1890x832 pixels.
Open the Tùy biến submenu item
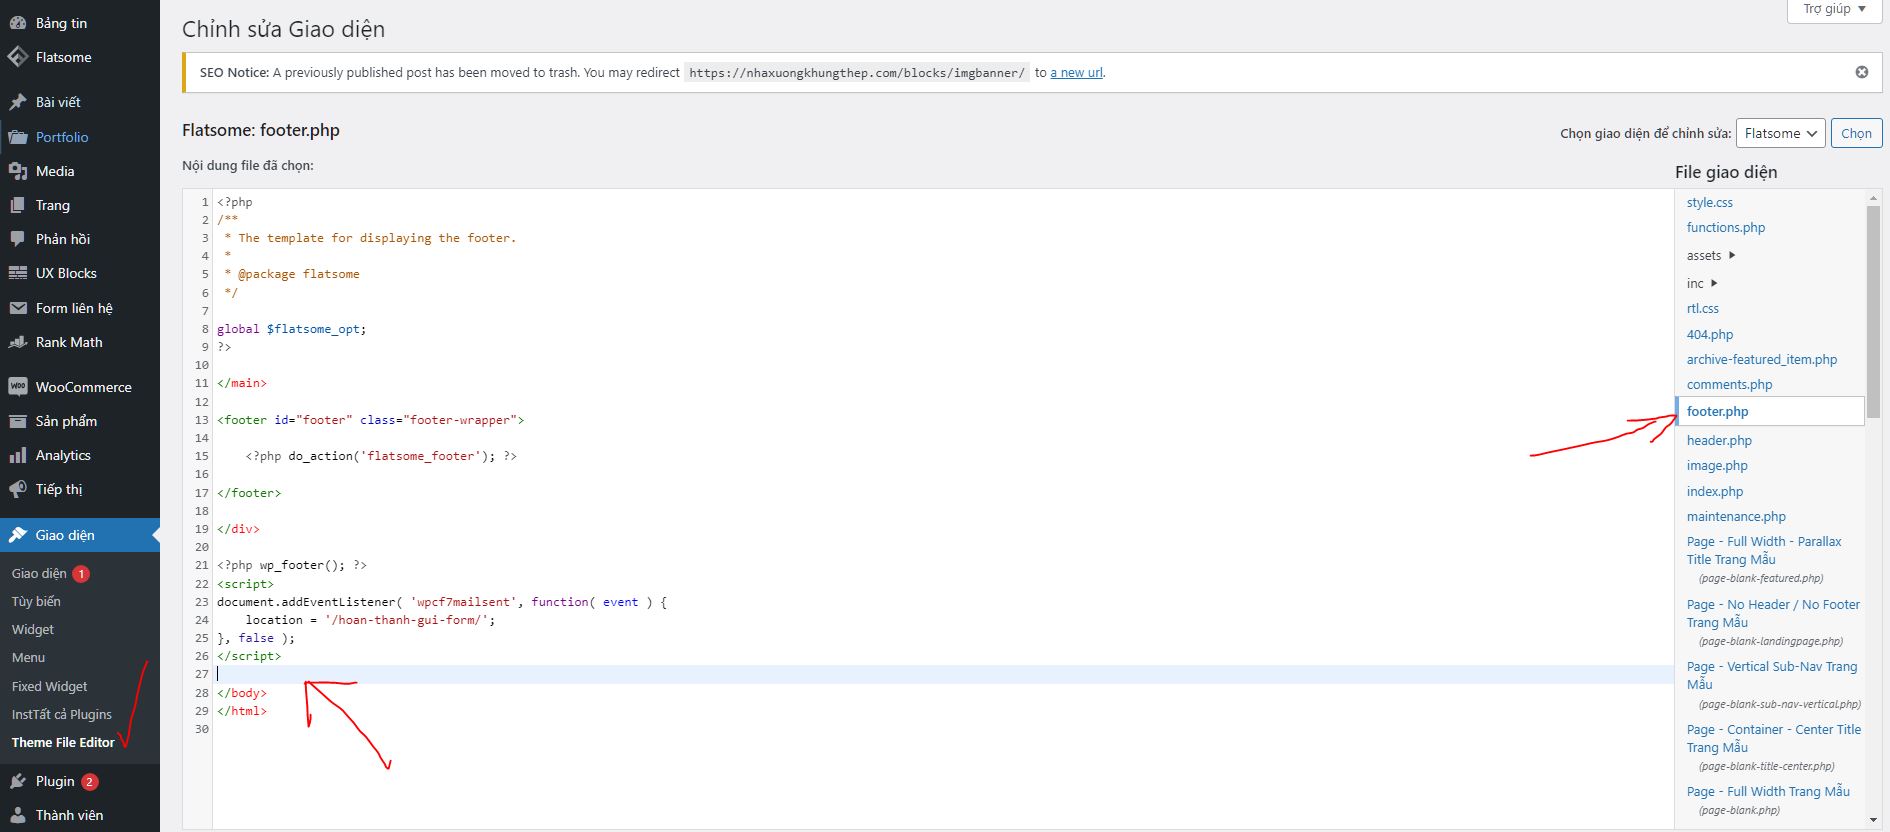[x=36, y=601]
